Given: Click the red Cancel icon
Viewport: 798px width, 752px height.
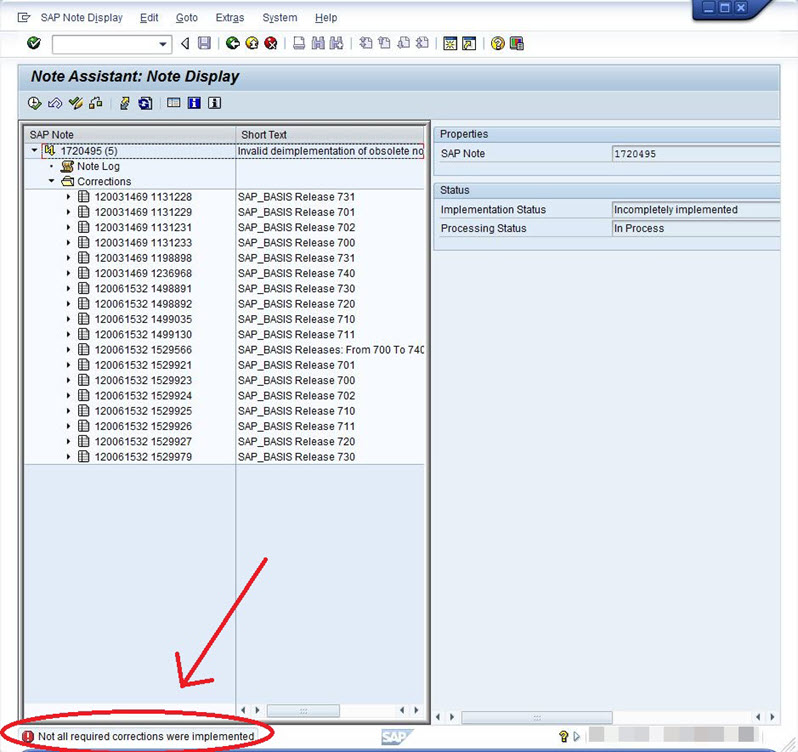Looking at the screenshot, I should coord(271,43).
